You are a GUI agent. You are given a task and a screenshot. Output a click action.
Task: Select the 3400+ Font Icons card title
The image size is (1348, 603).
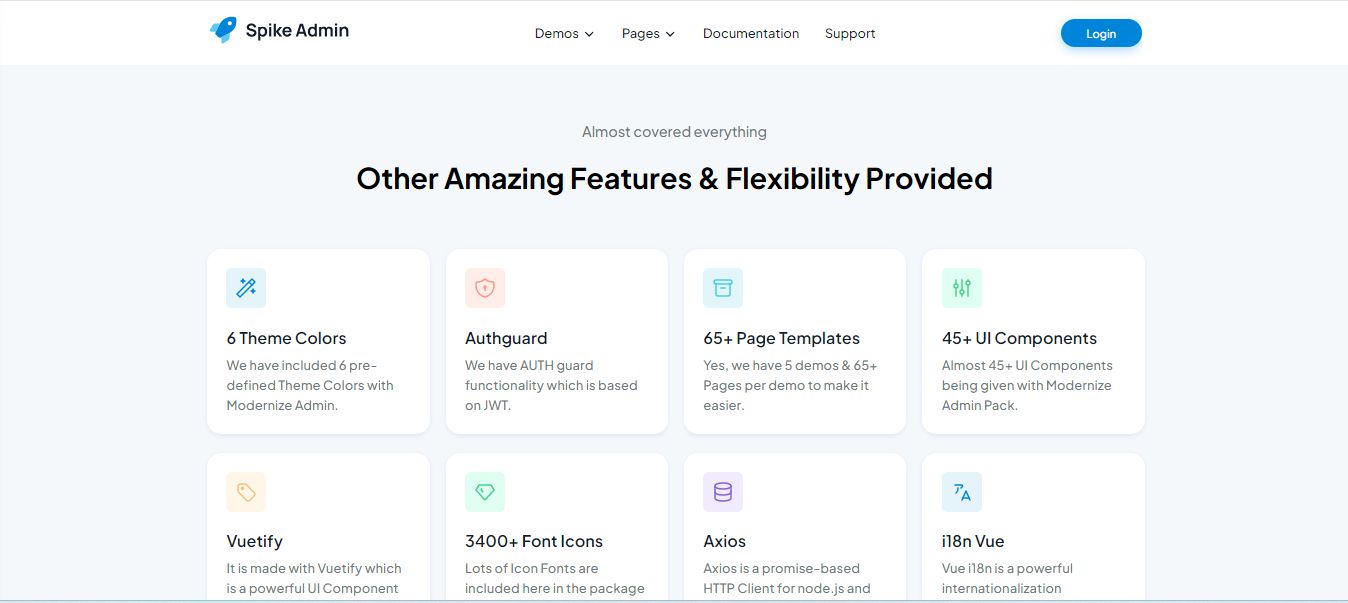pos(534,541)
